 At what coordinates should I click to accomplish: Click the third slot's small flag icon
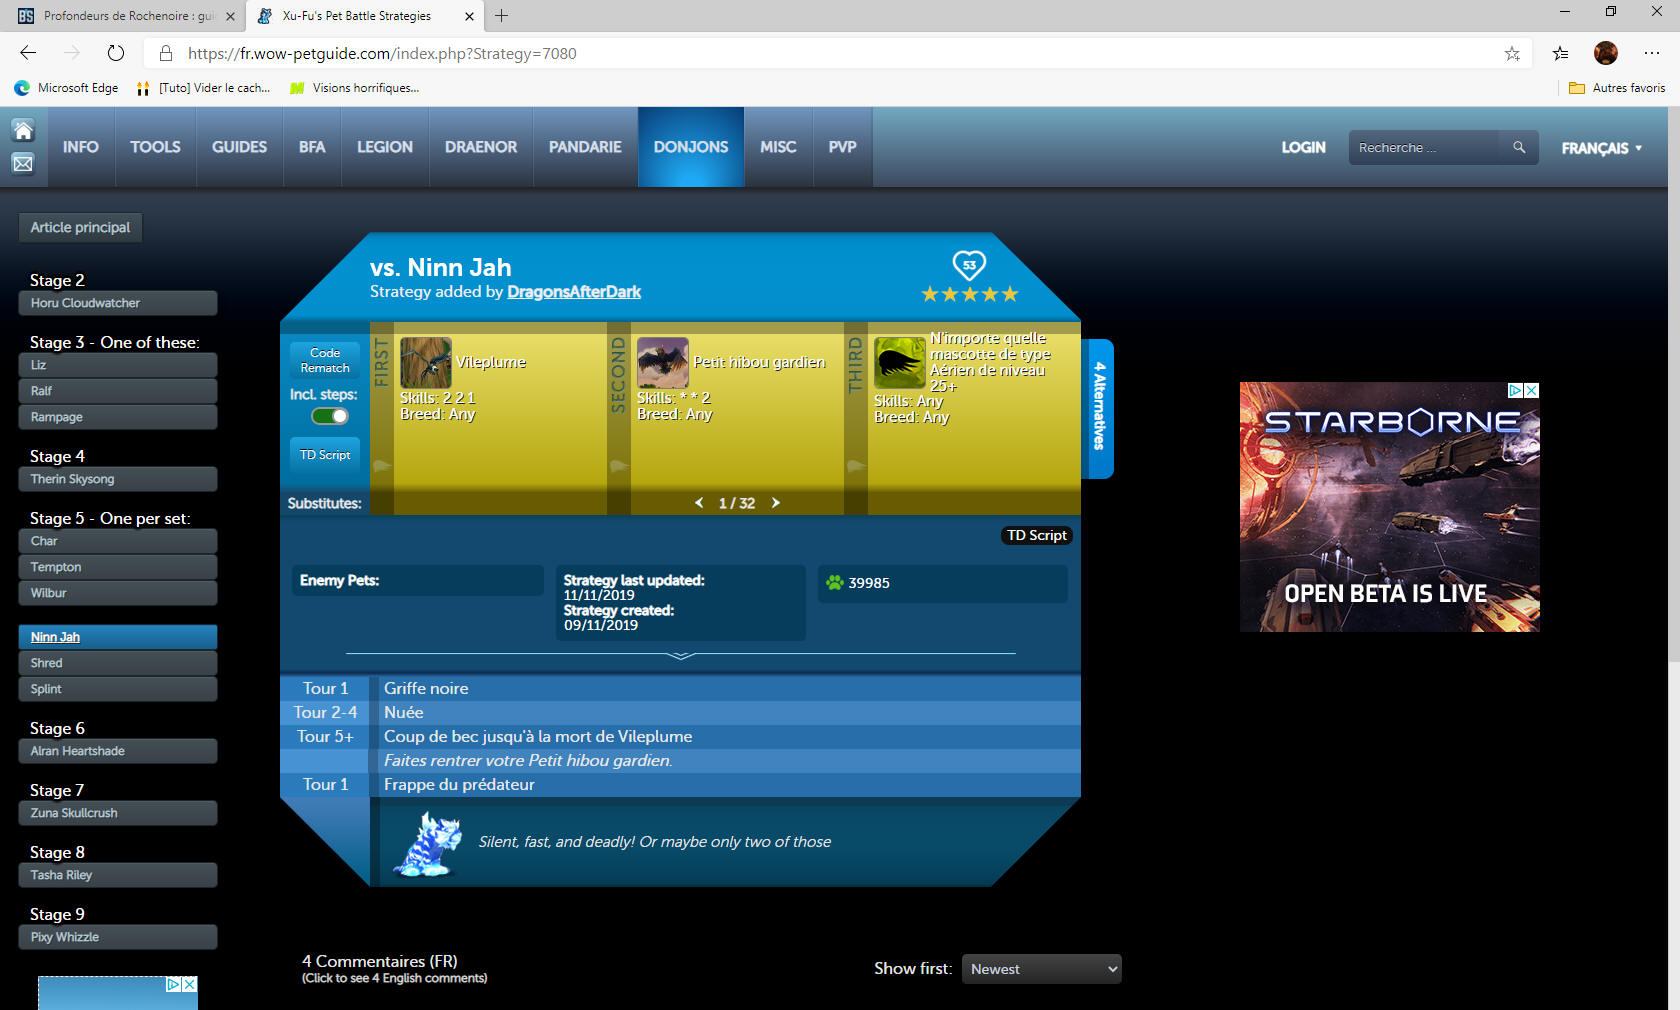pos(855,466)
